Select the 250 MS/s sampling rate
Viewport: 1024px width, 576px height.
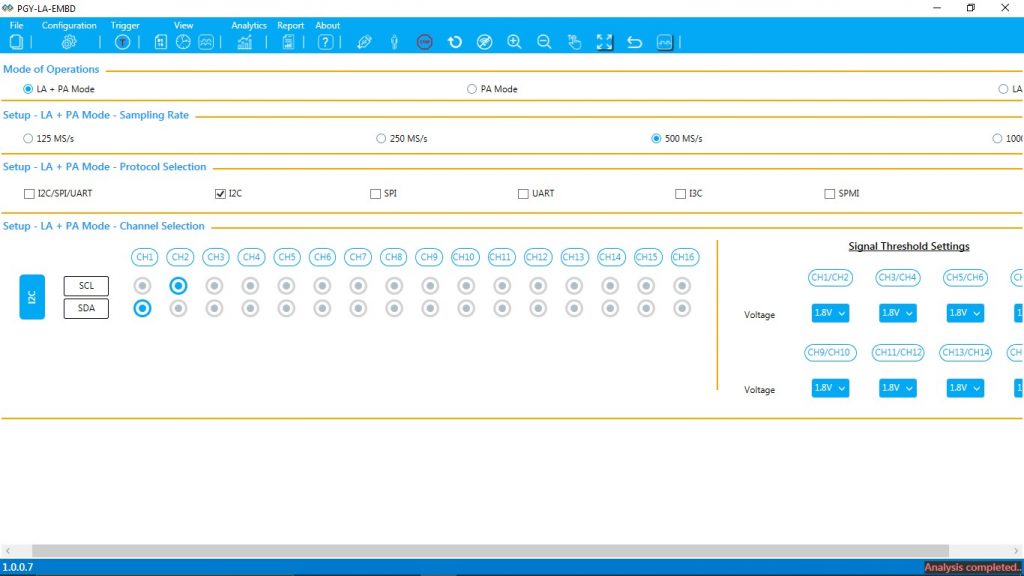pyautogui.click(x=381, y=138)
